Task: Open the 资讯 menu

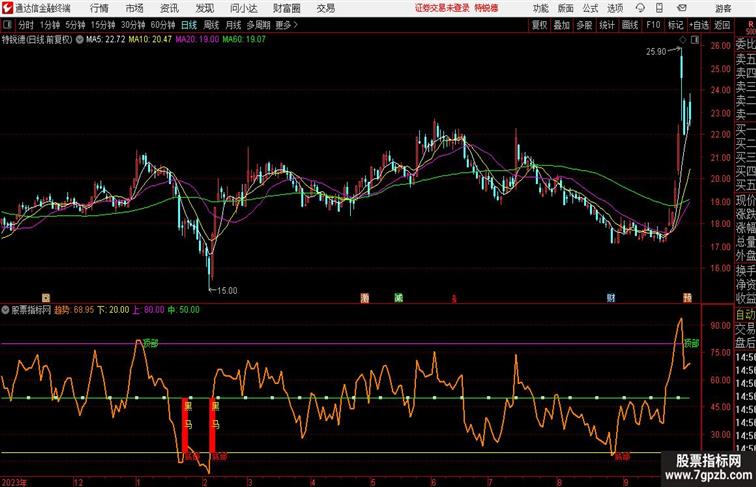Action: pyautogui.click(x=169, y=8)
